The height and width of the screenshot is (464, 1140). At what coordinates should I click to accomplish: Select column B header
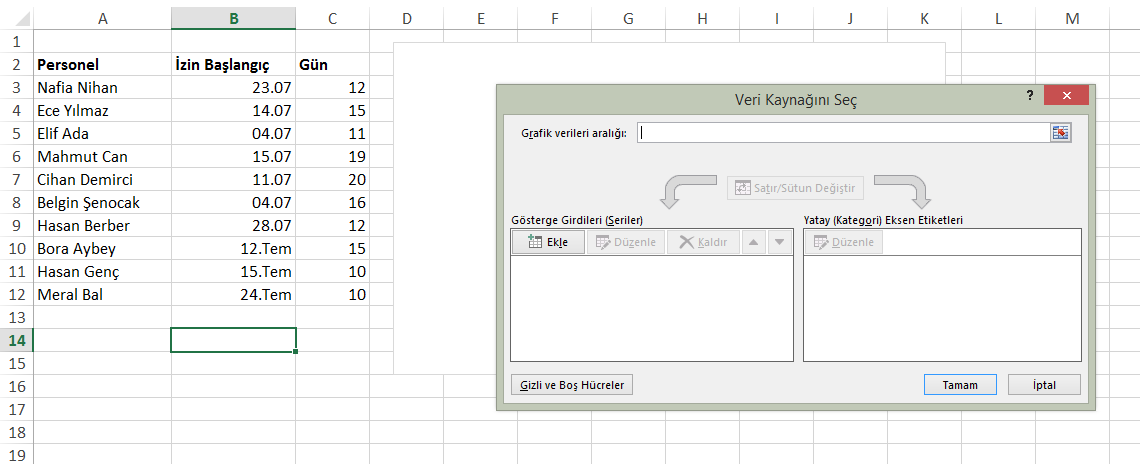[233, 18]
